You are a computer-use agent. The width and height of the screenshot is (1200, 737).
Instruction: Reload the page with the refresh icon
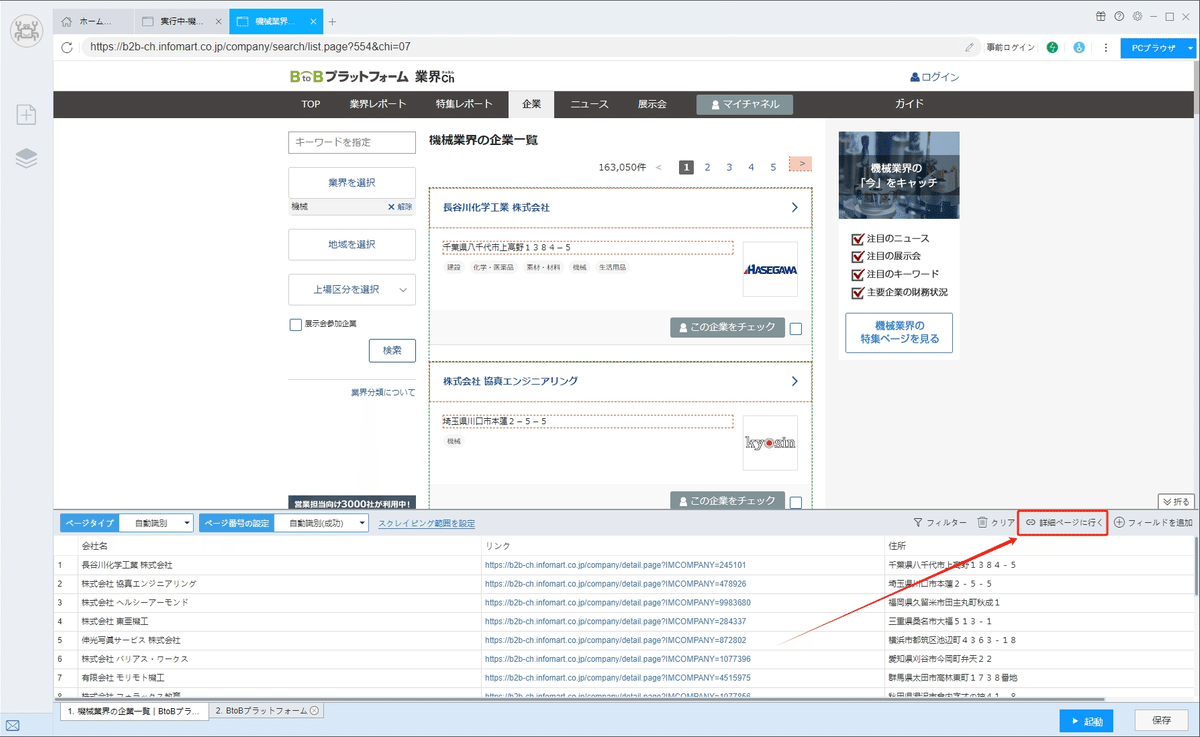[x=67, y=47]
